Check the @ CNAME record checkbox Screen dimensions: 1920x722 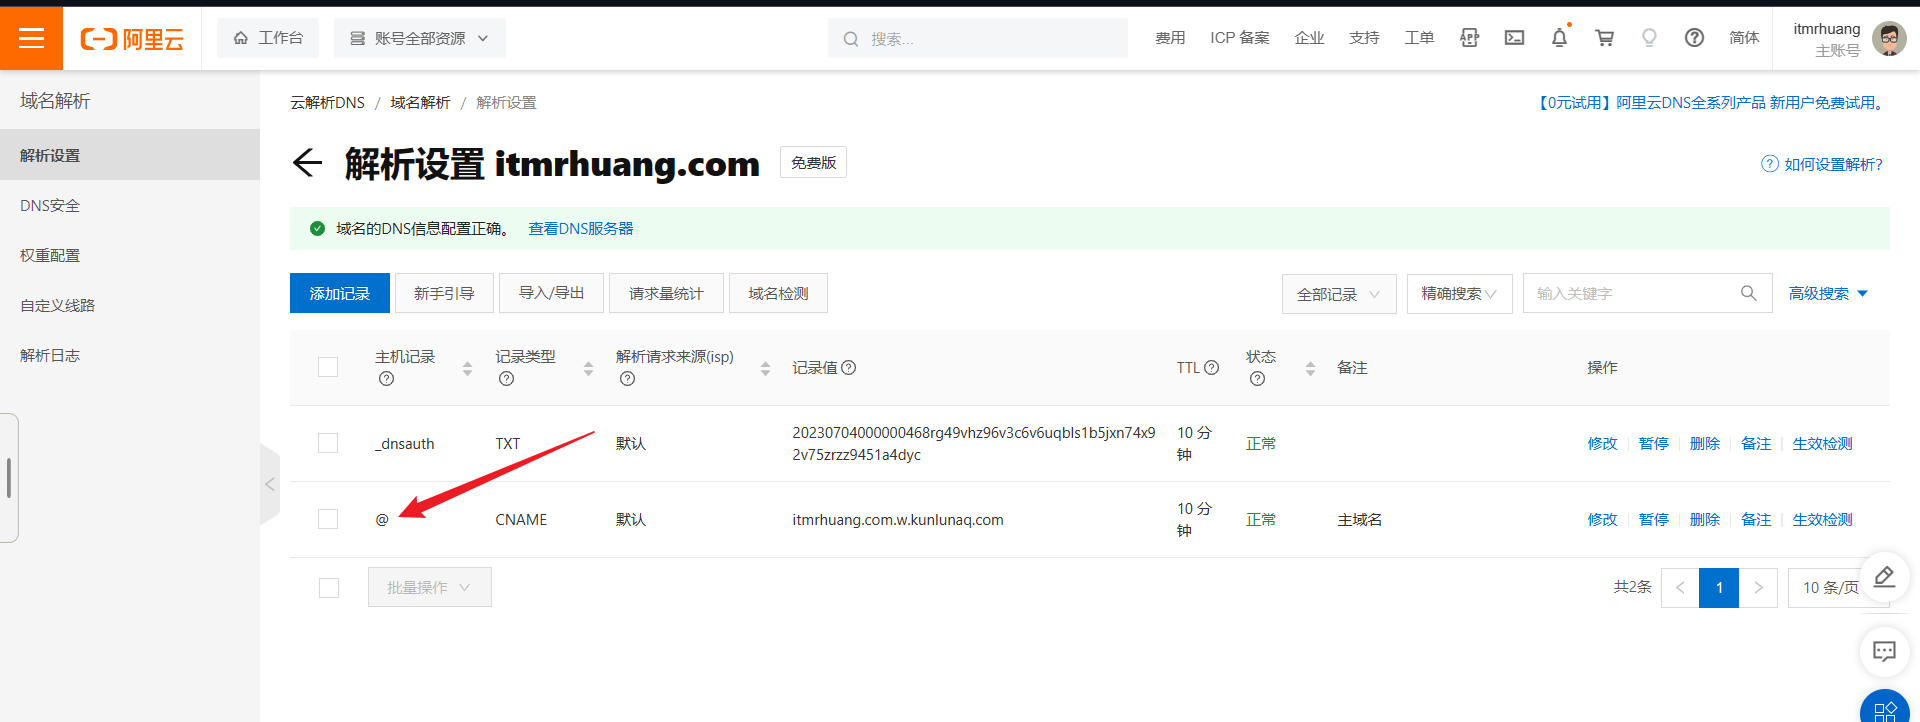coord(328,519)
